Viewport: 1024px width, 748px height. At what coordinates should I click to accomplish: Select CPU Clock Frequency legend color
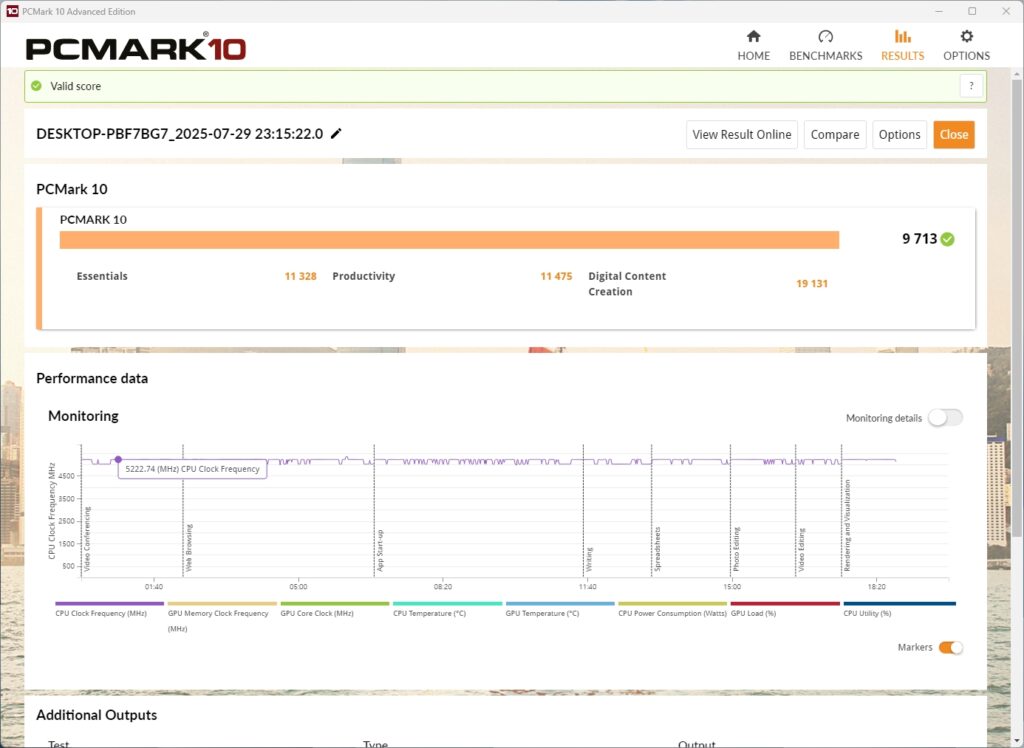[x=110, y=604]
